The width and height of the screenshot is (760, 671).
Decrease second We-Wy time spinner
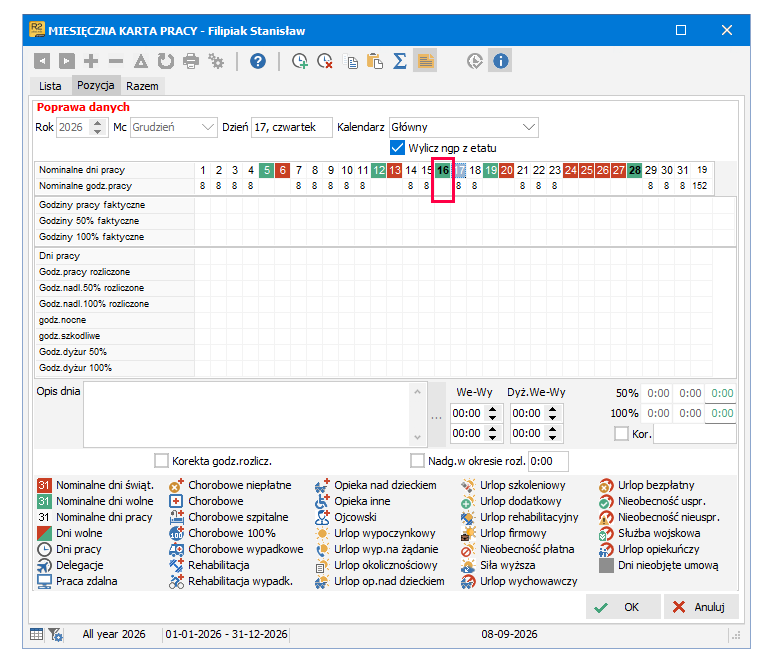(492, 437)
